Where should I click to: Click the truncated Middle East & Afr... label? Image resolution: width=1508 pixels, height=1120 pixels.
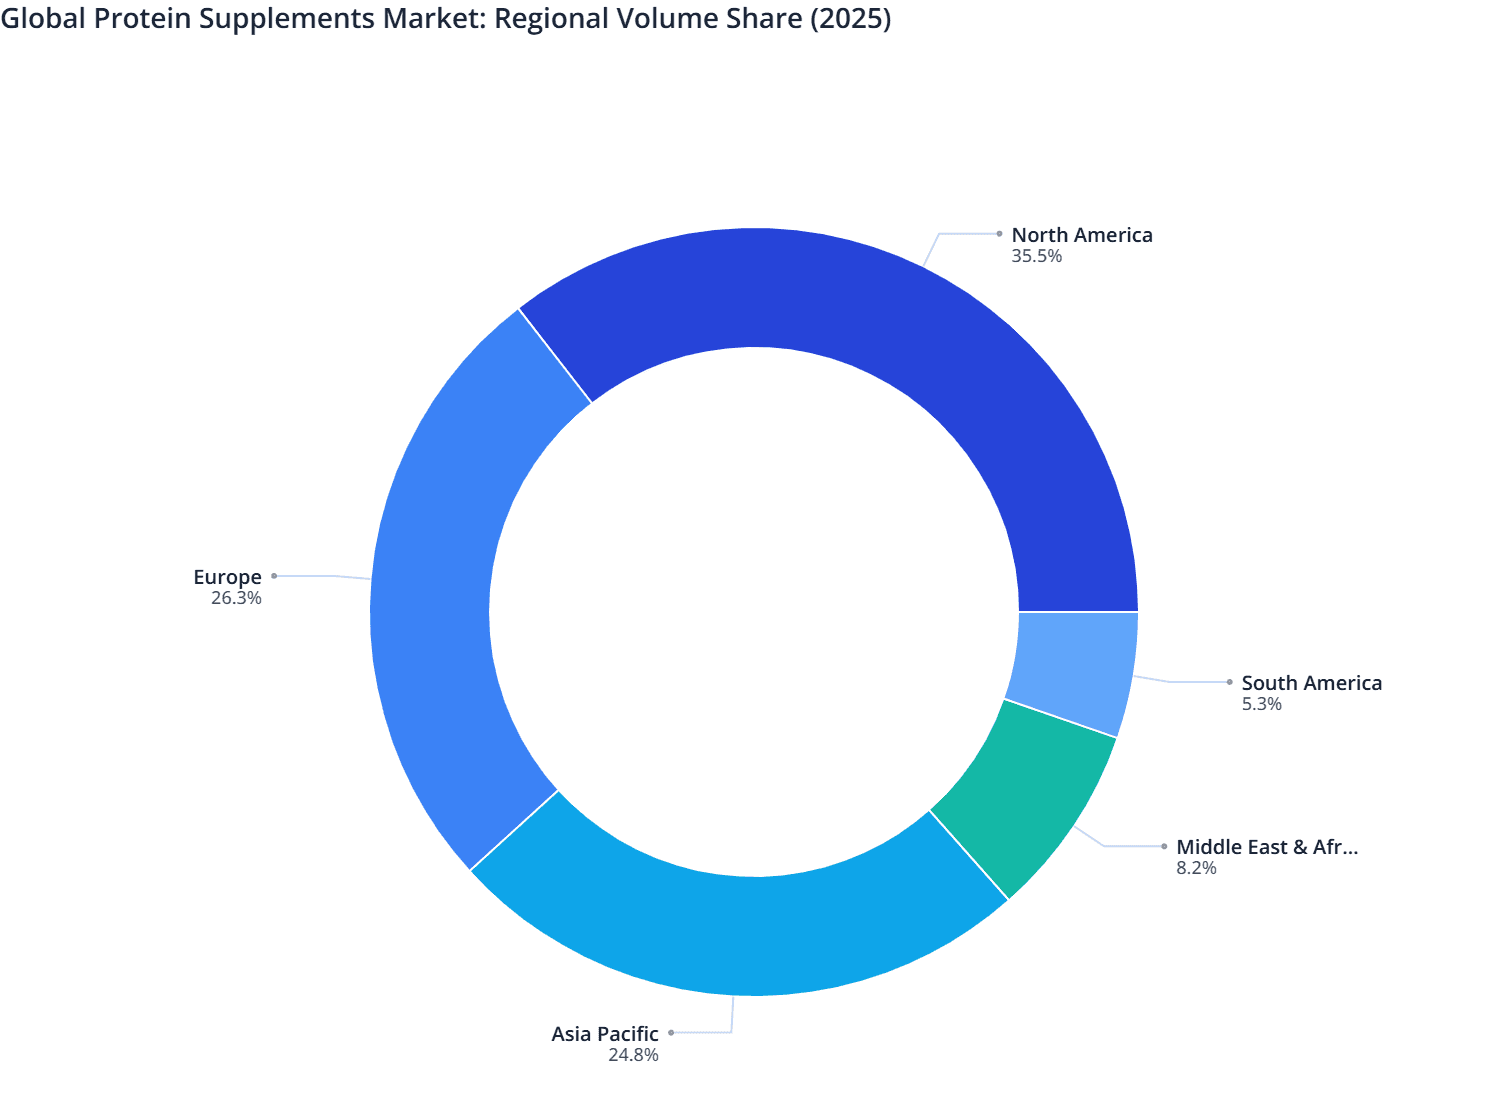pyautogui.click(x=1267, y=847)
